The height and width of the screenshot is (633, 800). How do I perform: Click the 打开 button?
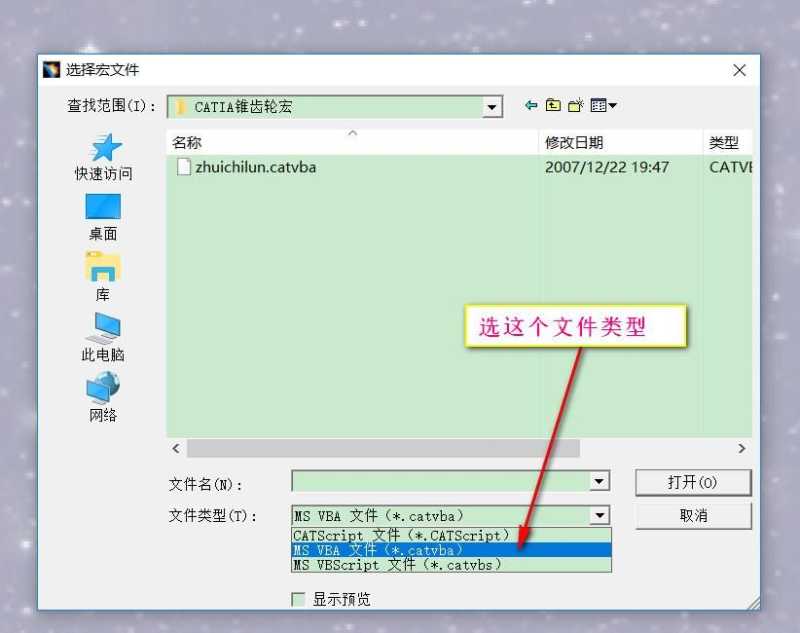pos(693,481)
